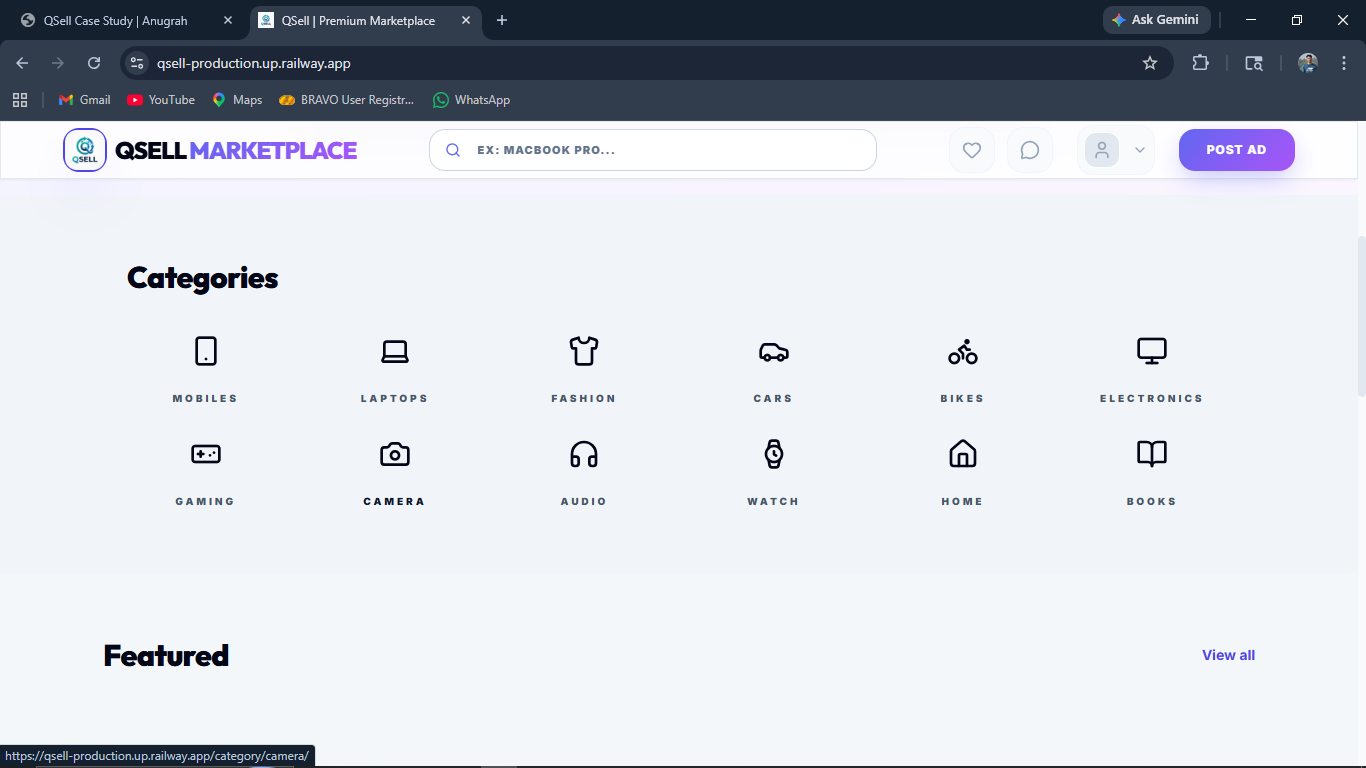Click the Post Ad button

pos(1236,150)
